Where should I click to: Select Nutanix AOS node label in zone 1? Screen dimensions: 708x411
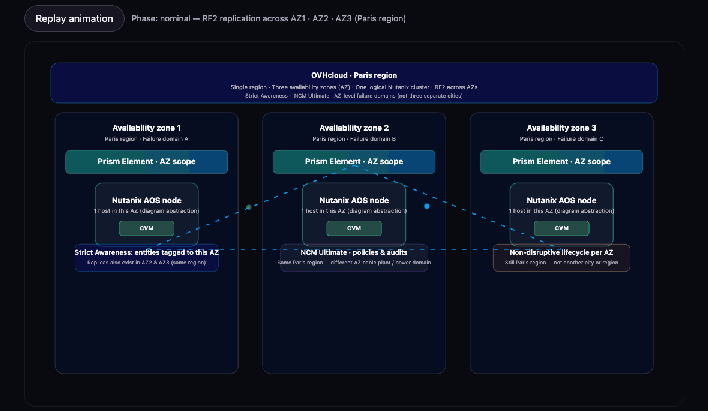(146, 200)
